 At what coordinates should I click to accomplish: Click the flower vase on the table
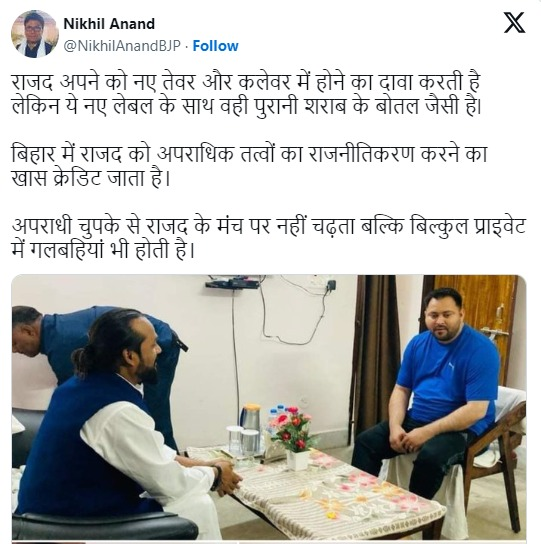point(294,439)
